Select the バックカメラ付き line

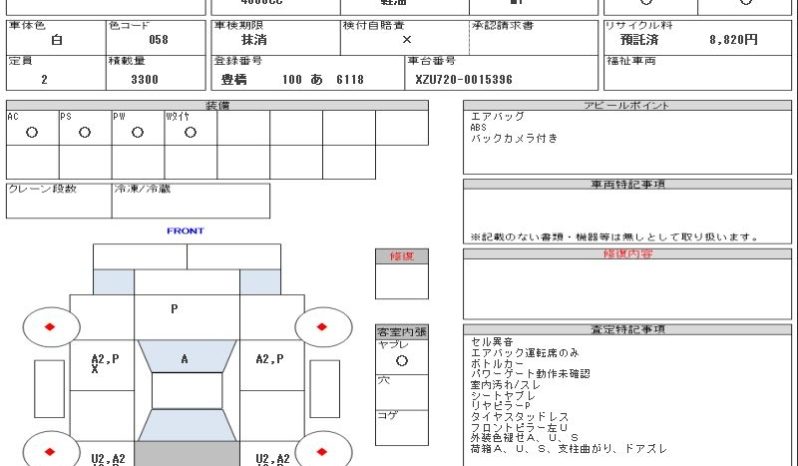click(x=515, y=138)
